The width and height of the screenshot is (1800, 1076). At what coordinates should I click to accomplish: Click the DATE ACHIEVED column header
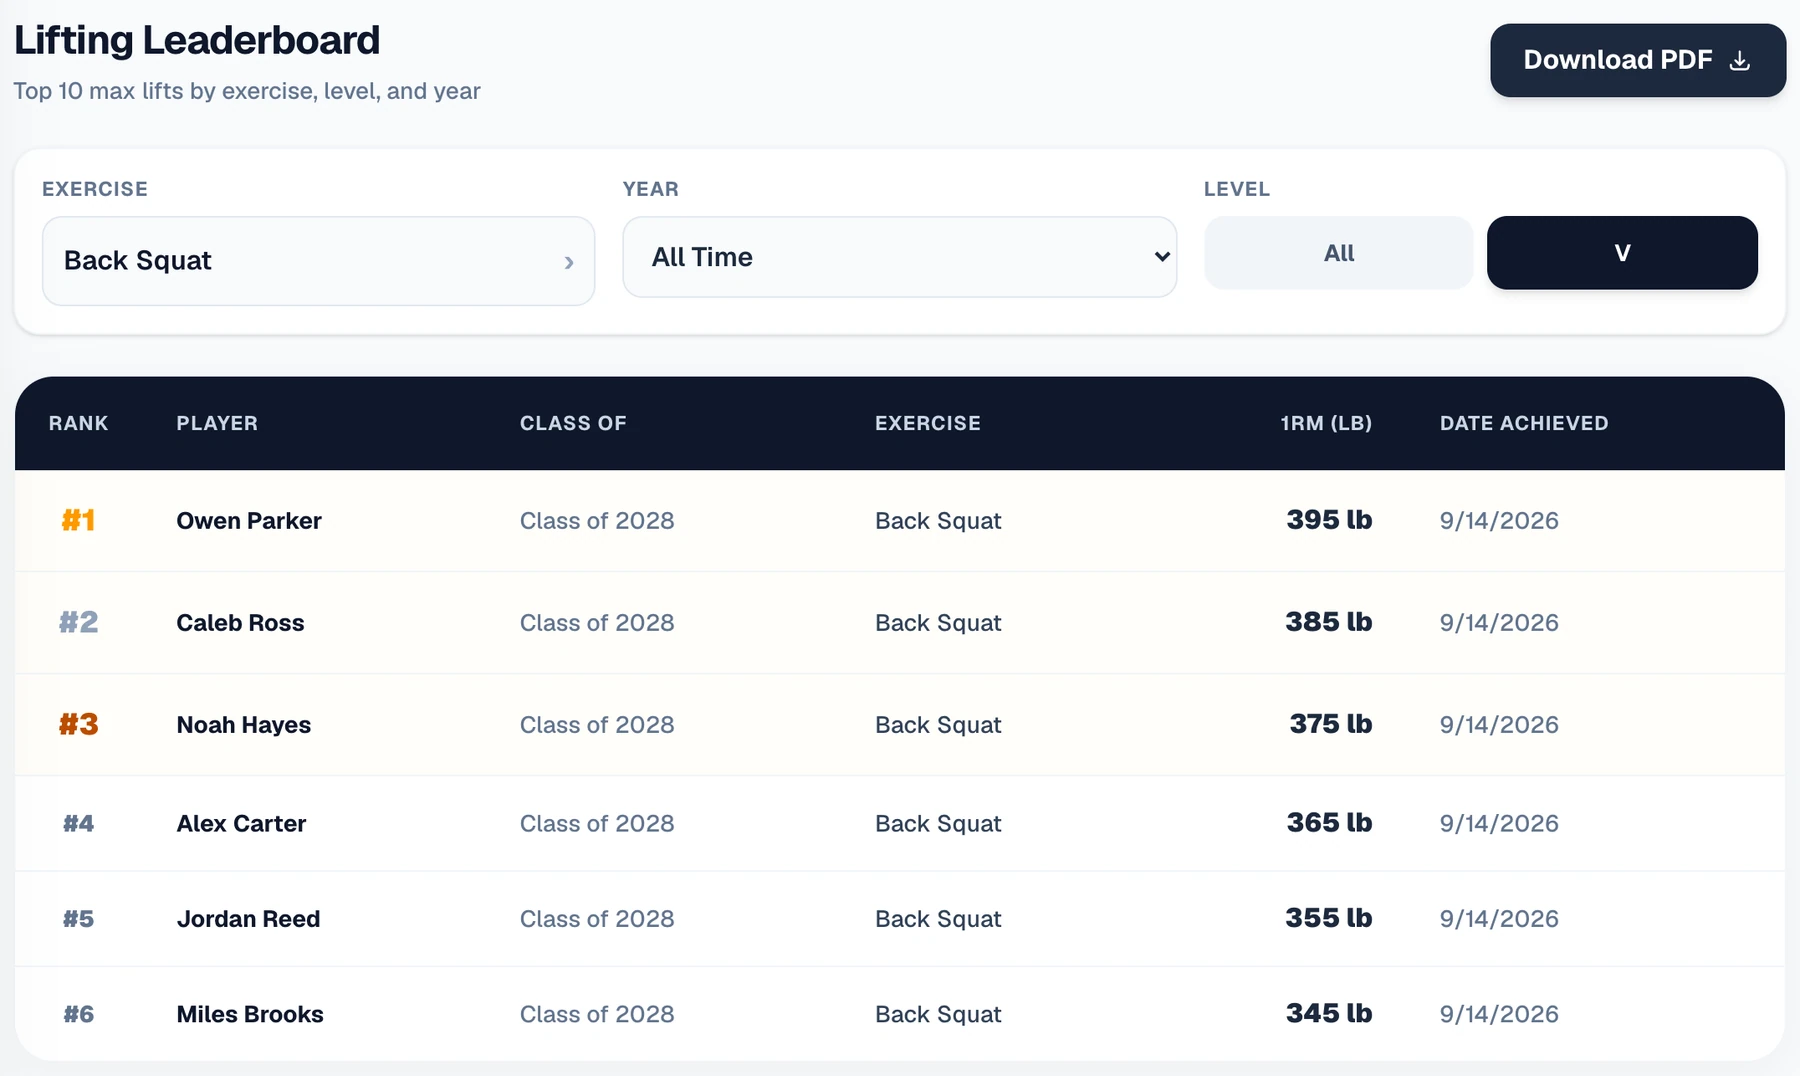(1524, 423)
